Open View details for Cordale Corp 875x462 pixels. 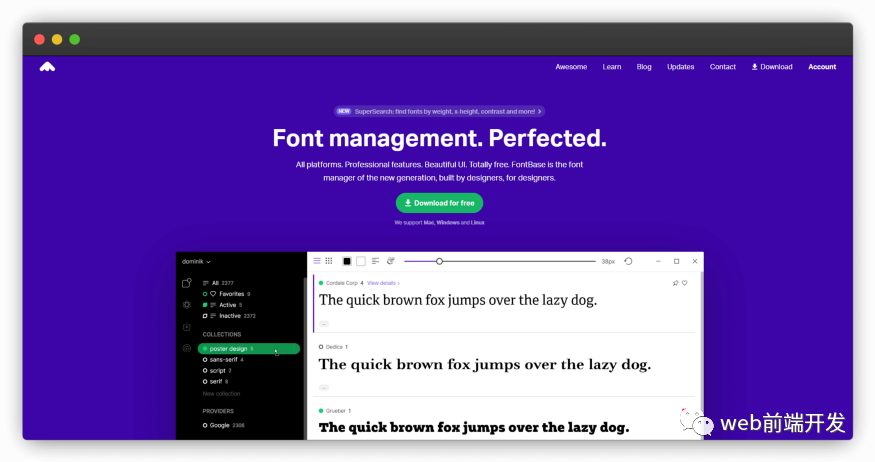(383, 283)
